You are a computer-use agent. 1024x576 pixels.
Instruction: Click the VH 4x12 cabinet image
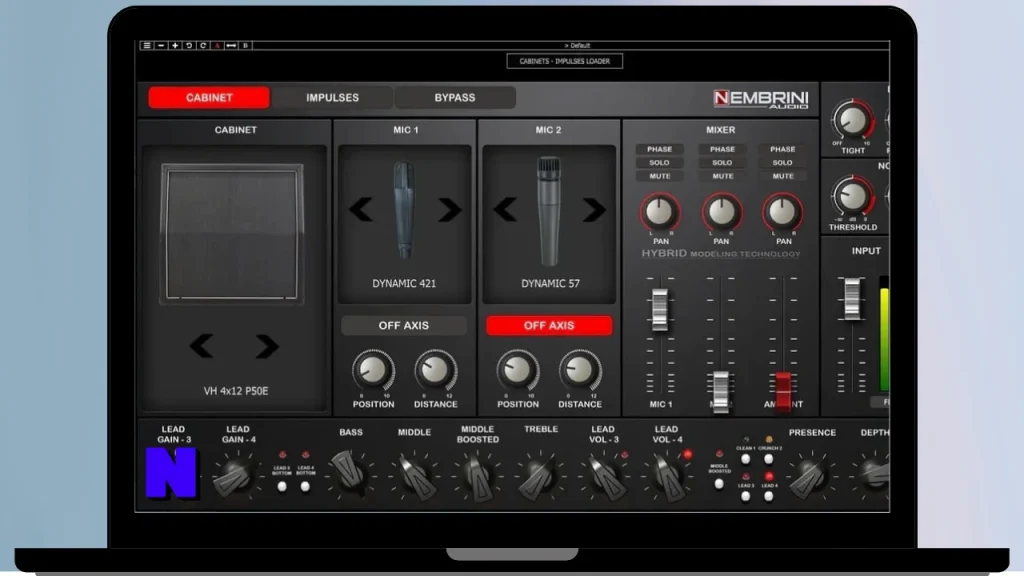[232, 232]
